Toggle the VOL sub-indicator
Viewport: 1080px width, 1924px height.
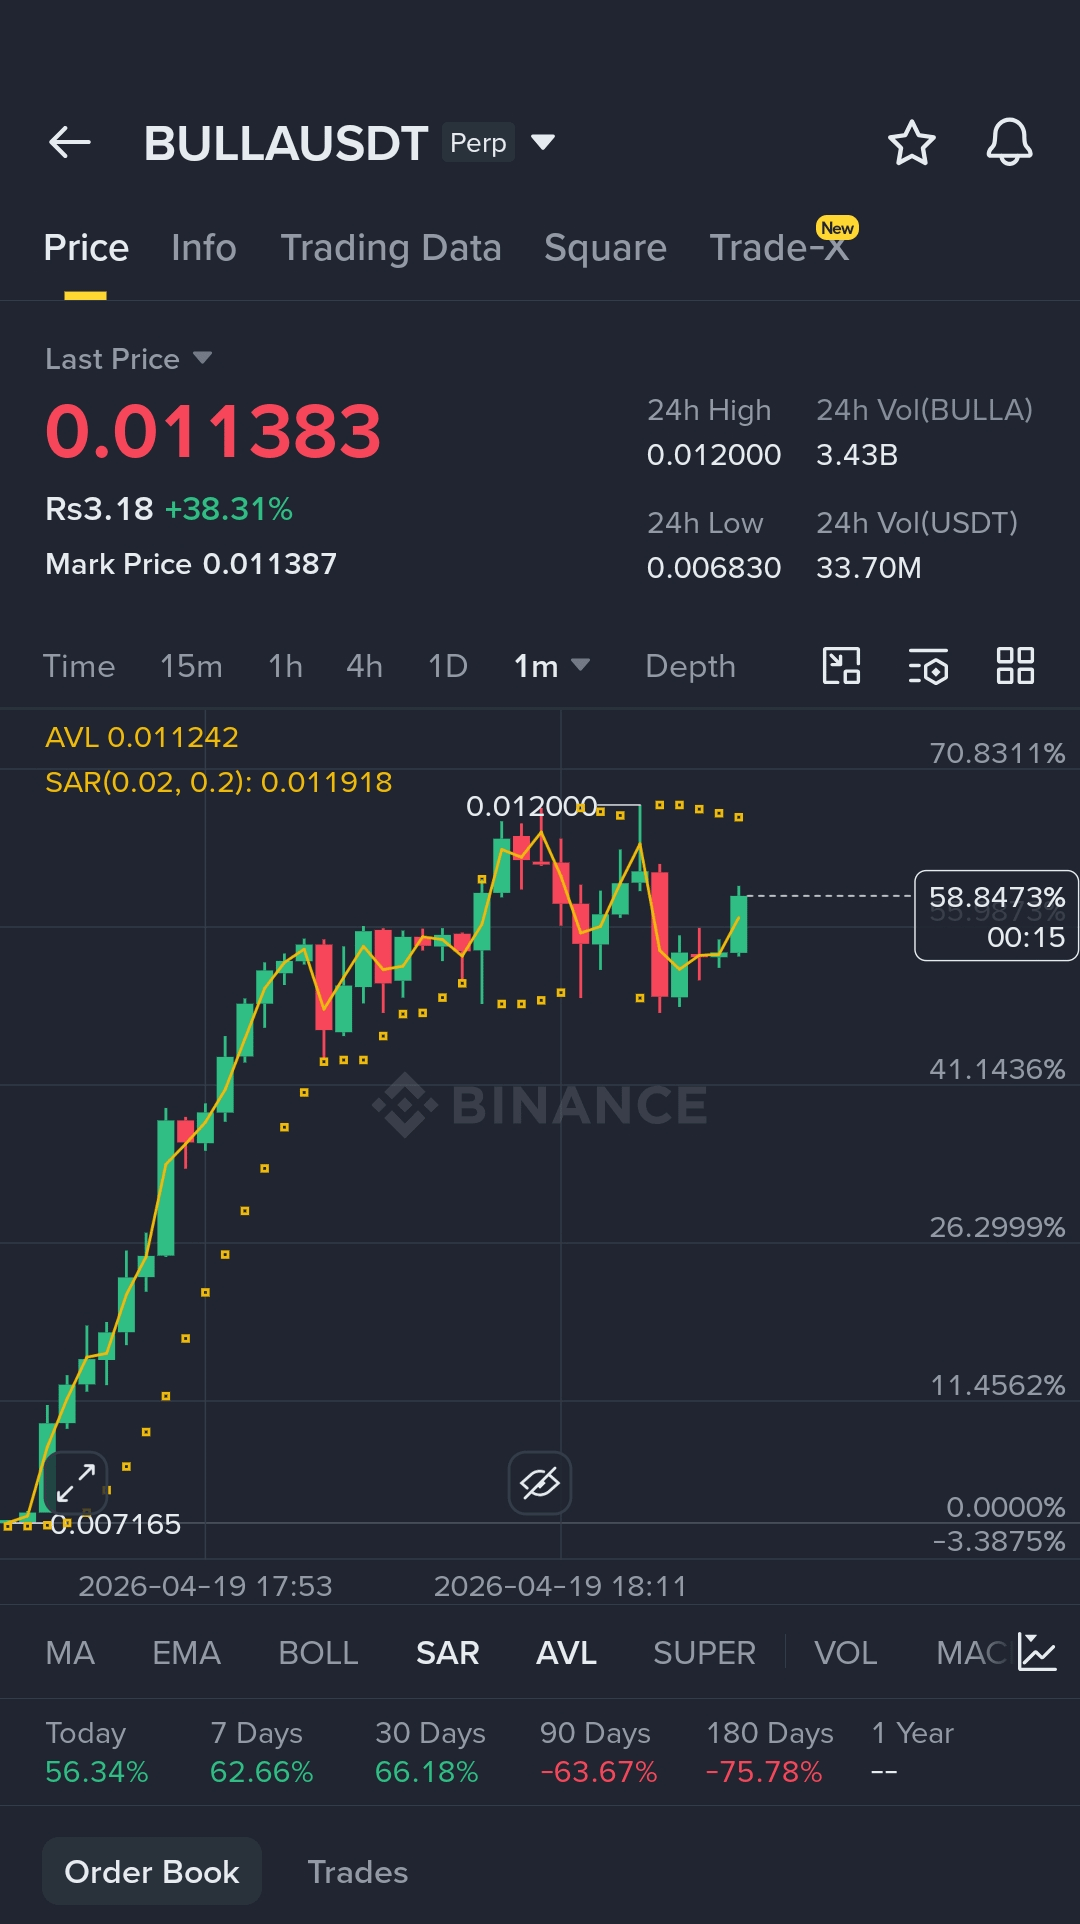point(845,1653)
